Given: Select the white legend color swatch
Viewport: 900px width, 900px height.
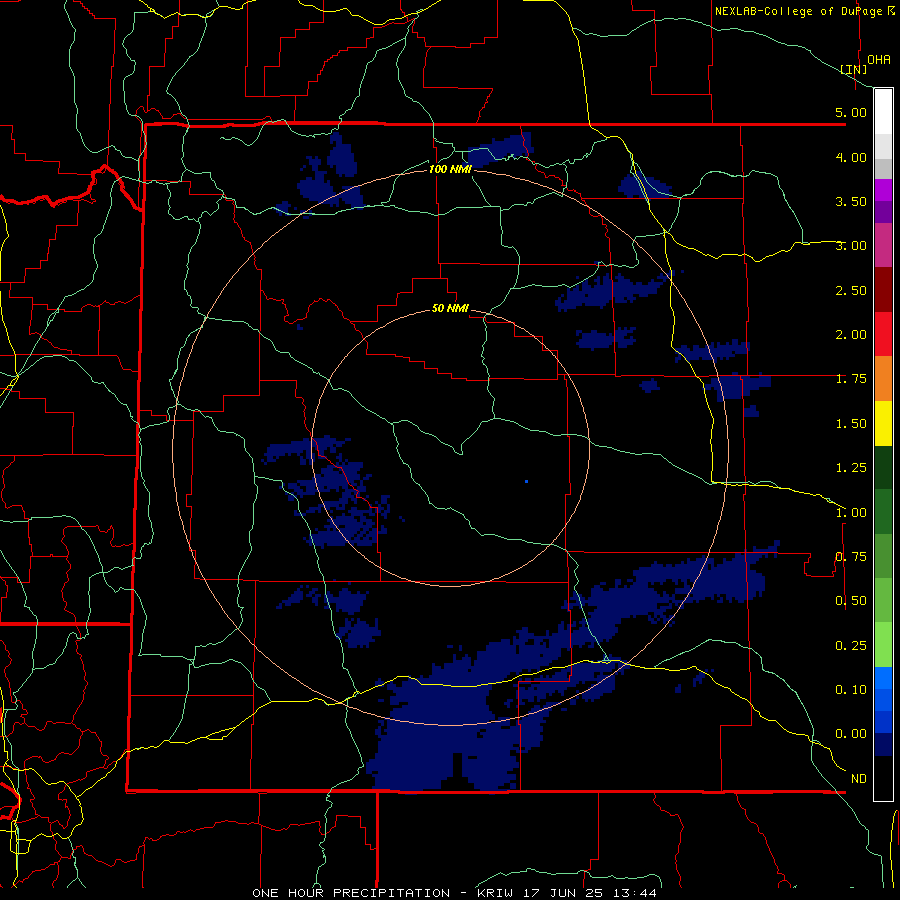Looking at the screenshot, I should [883, 112].
